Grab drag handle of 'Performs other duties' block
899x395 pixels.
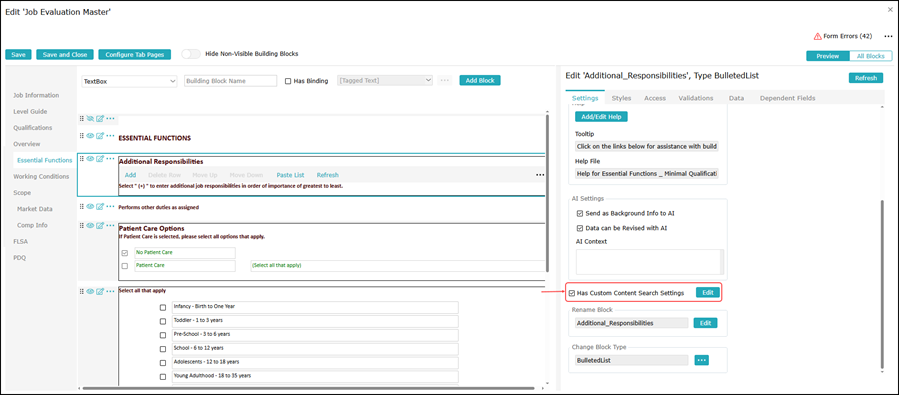click(x=81, y=206)
